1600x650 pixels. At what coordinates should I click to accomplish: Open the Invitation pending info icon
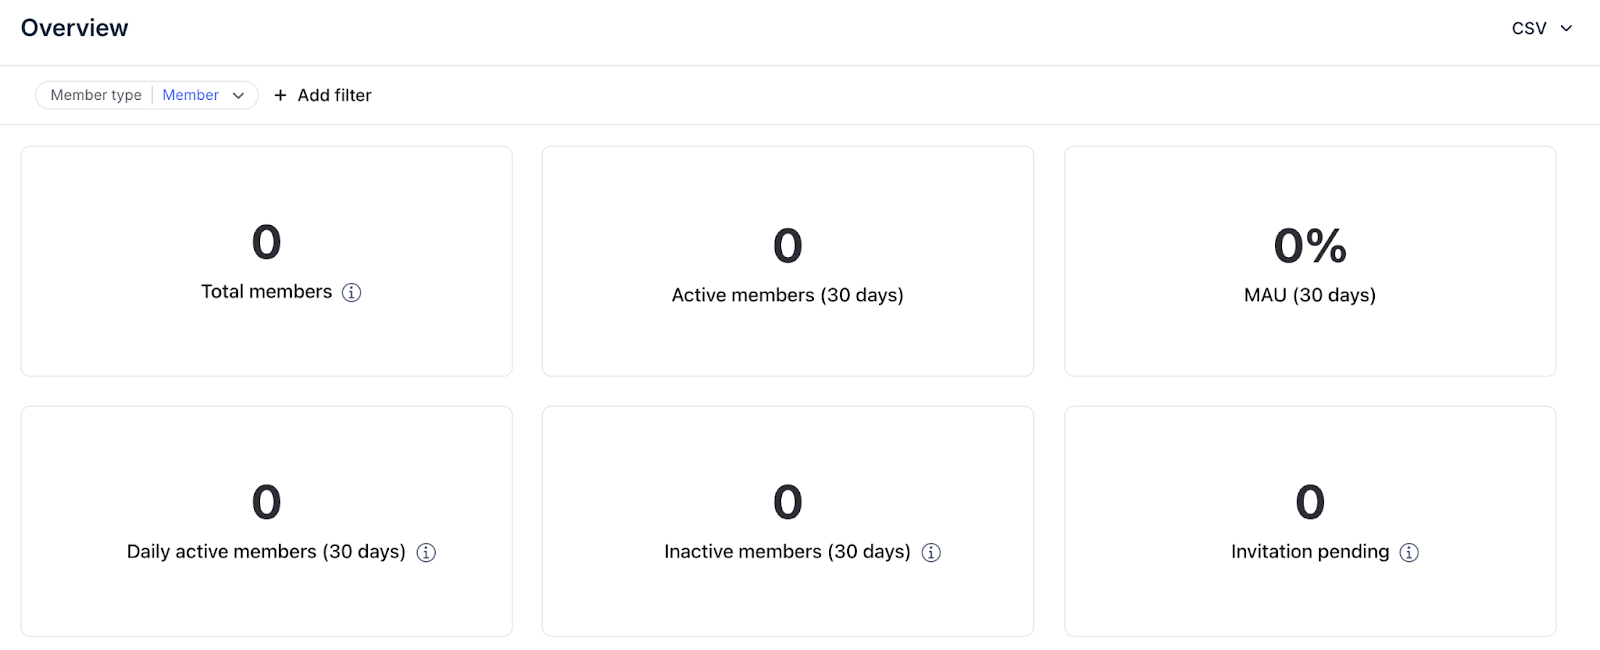1409,551
